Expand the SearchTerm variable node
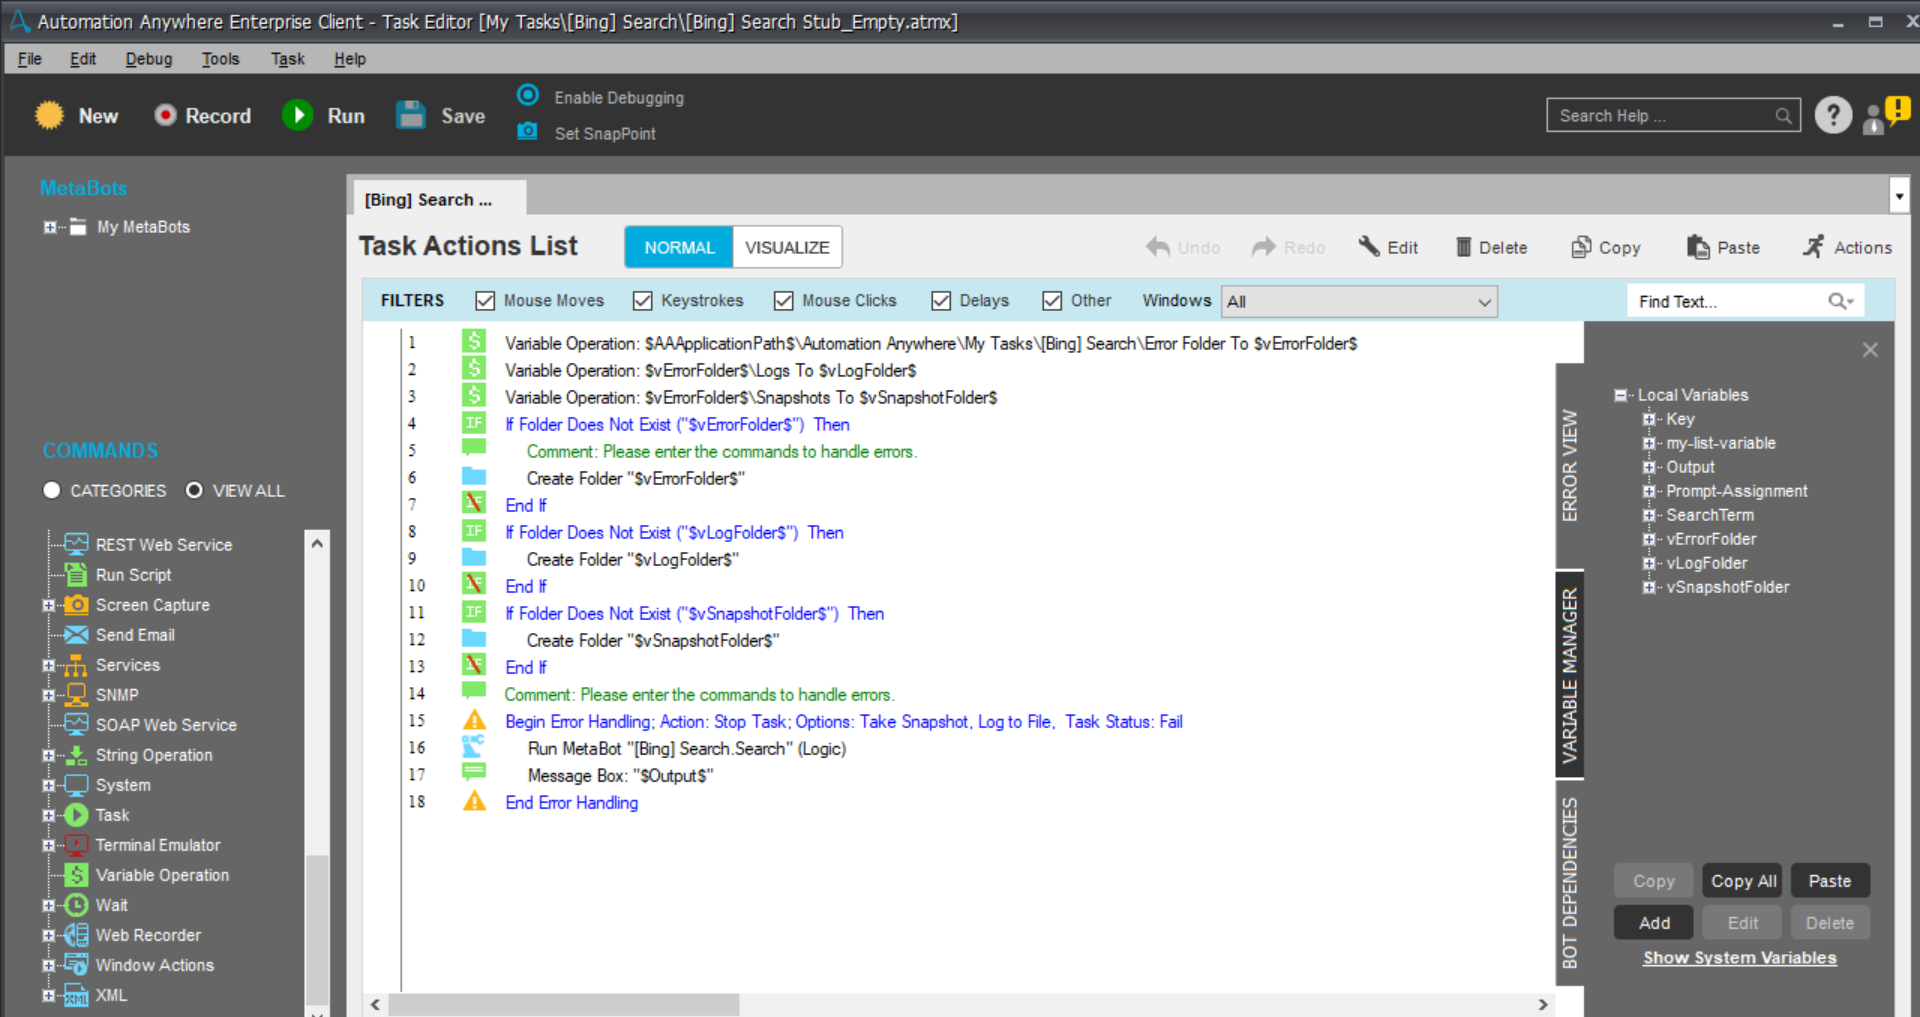The image size is (1920, 1017). coord(1648,515)
